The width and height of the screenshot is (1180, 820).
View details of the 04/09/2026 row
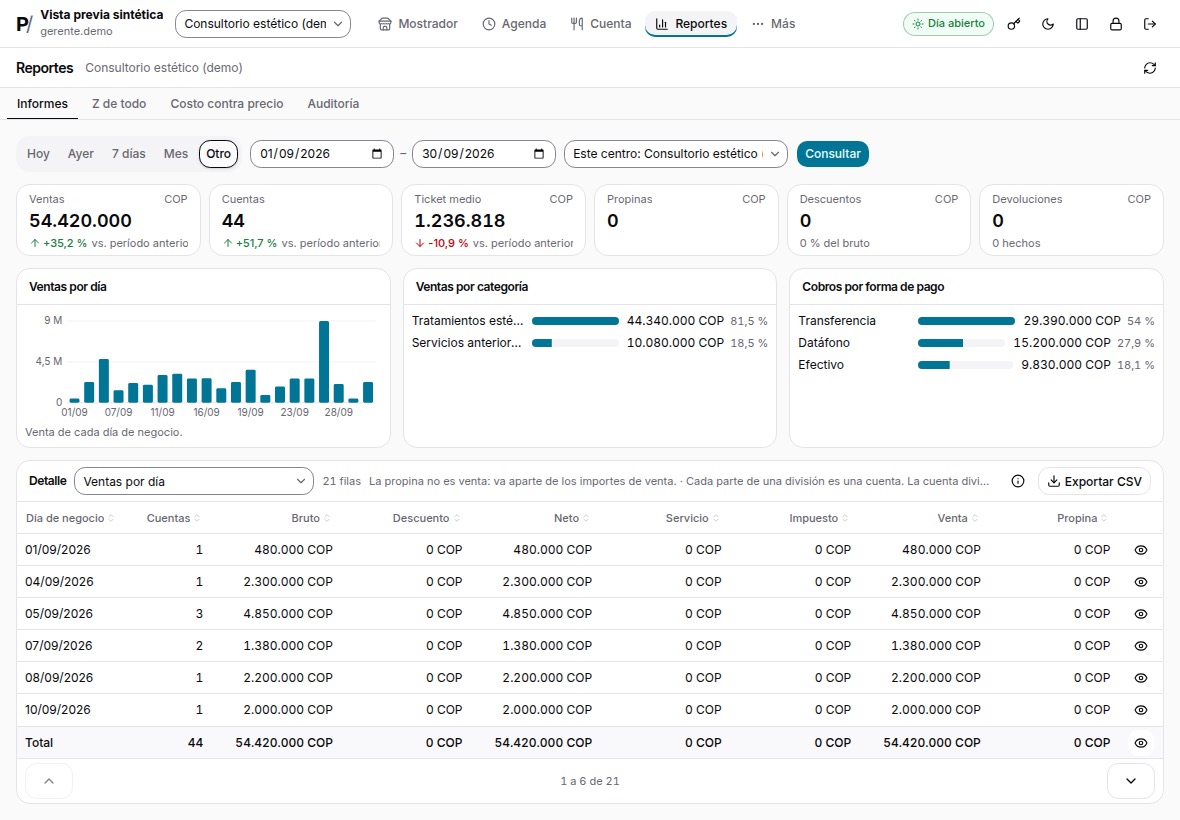(x=1140, y=582)
